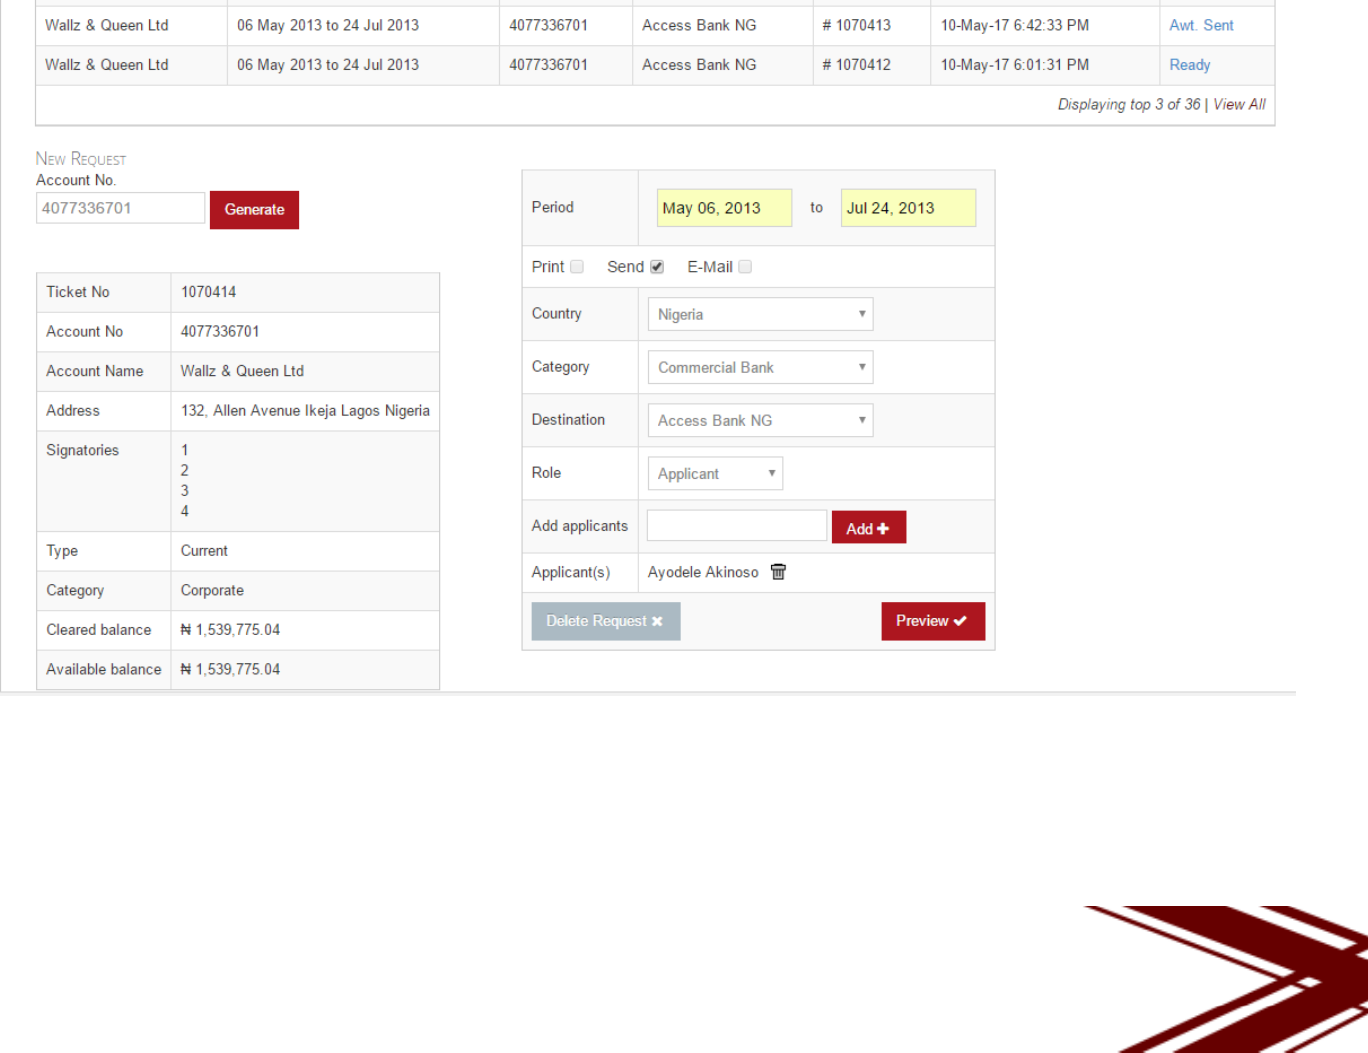Click the Add applicants text field

(737, 526)
